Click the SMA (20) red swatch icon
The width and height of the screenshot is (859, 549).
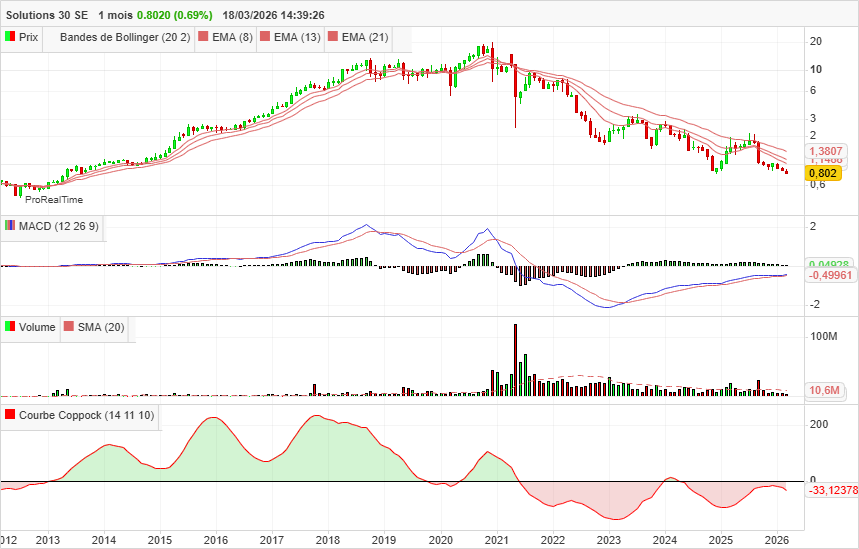pyautogui.click(x=68, y=326)
